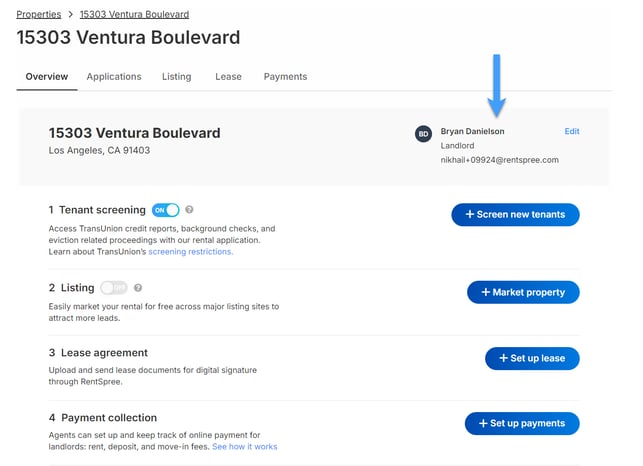Open the Applications tab

(x=114, y=77)
